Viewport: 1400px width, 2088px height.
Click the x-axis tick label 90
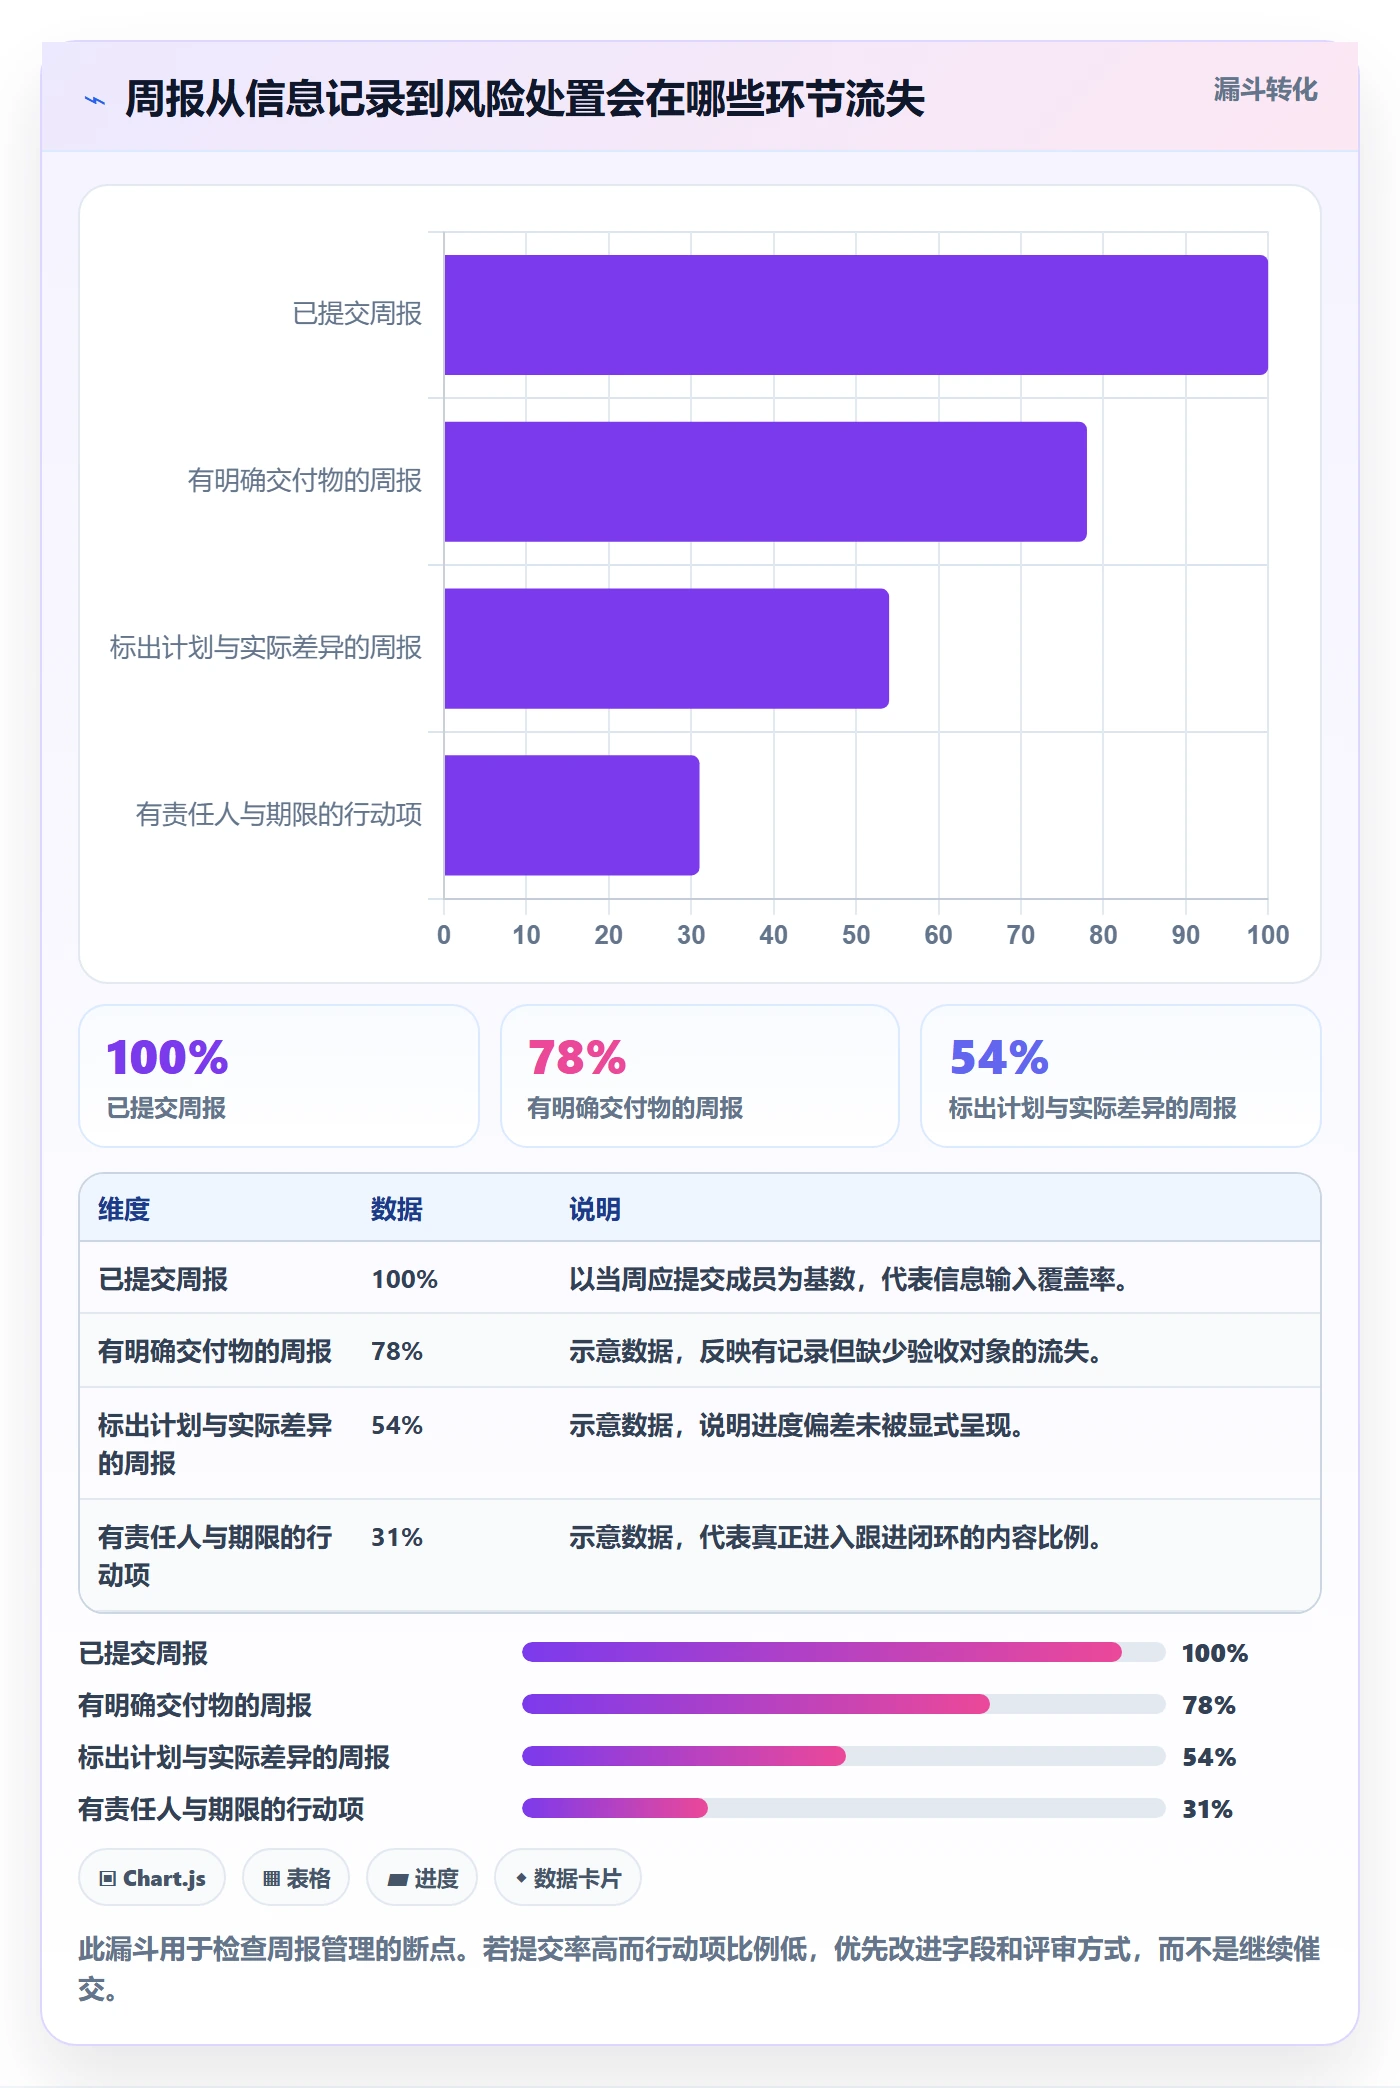pos(1185,935)
